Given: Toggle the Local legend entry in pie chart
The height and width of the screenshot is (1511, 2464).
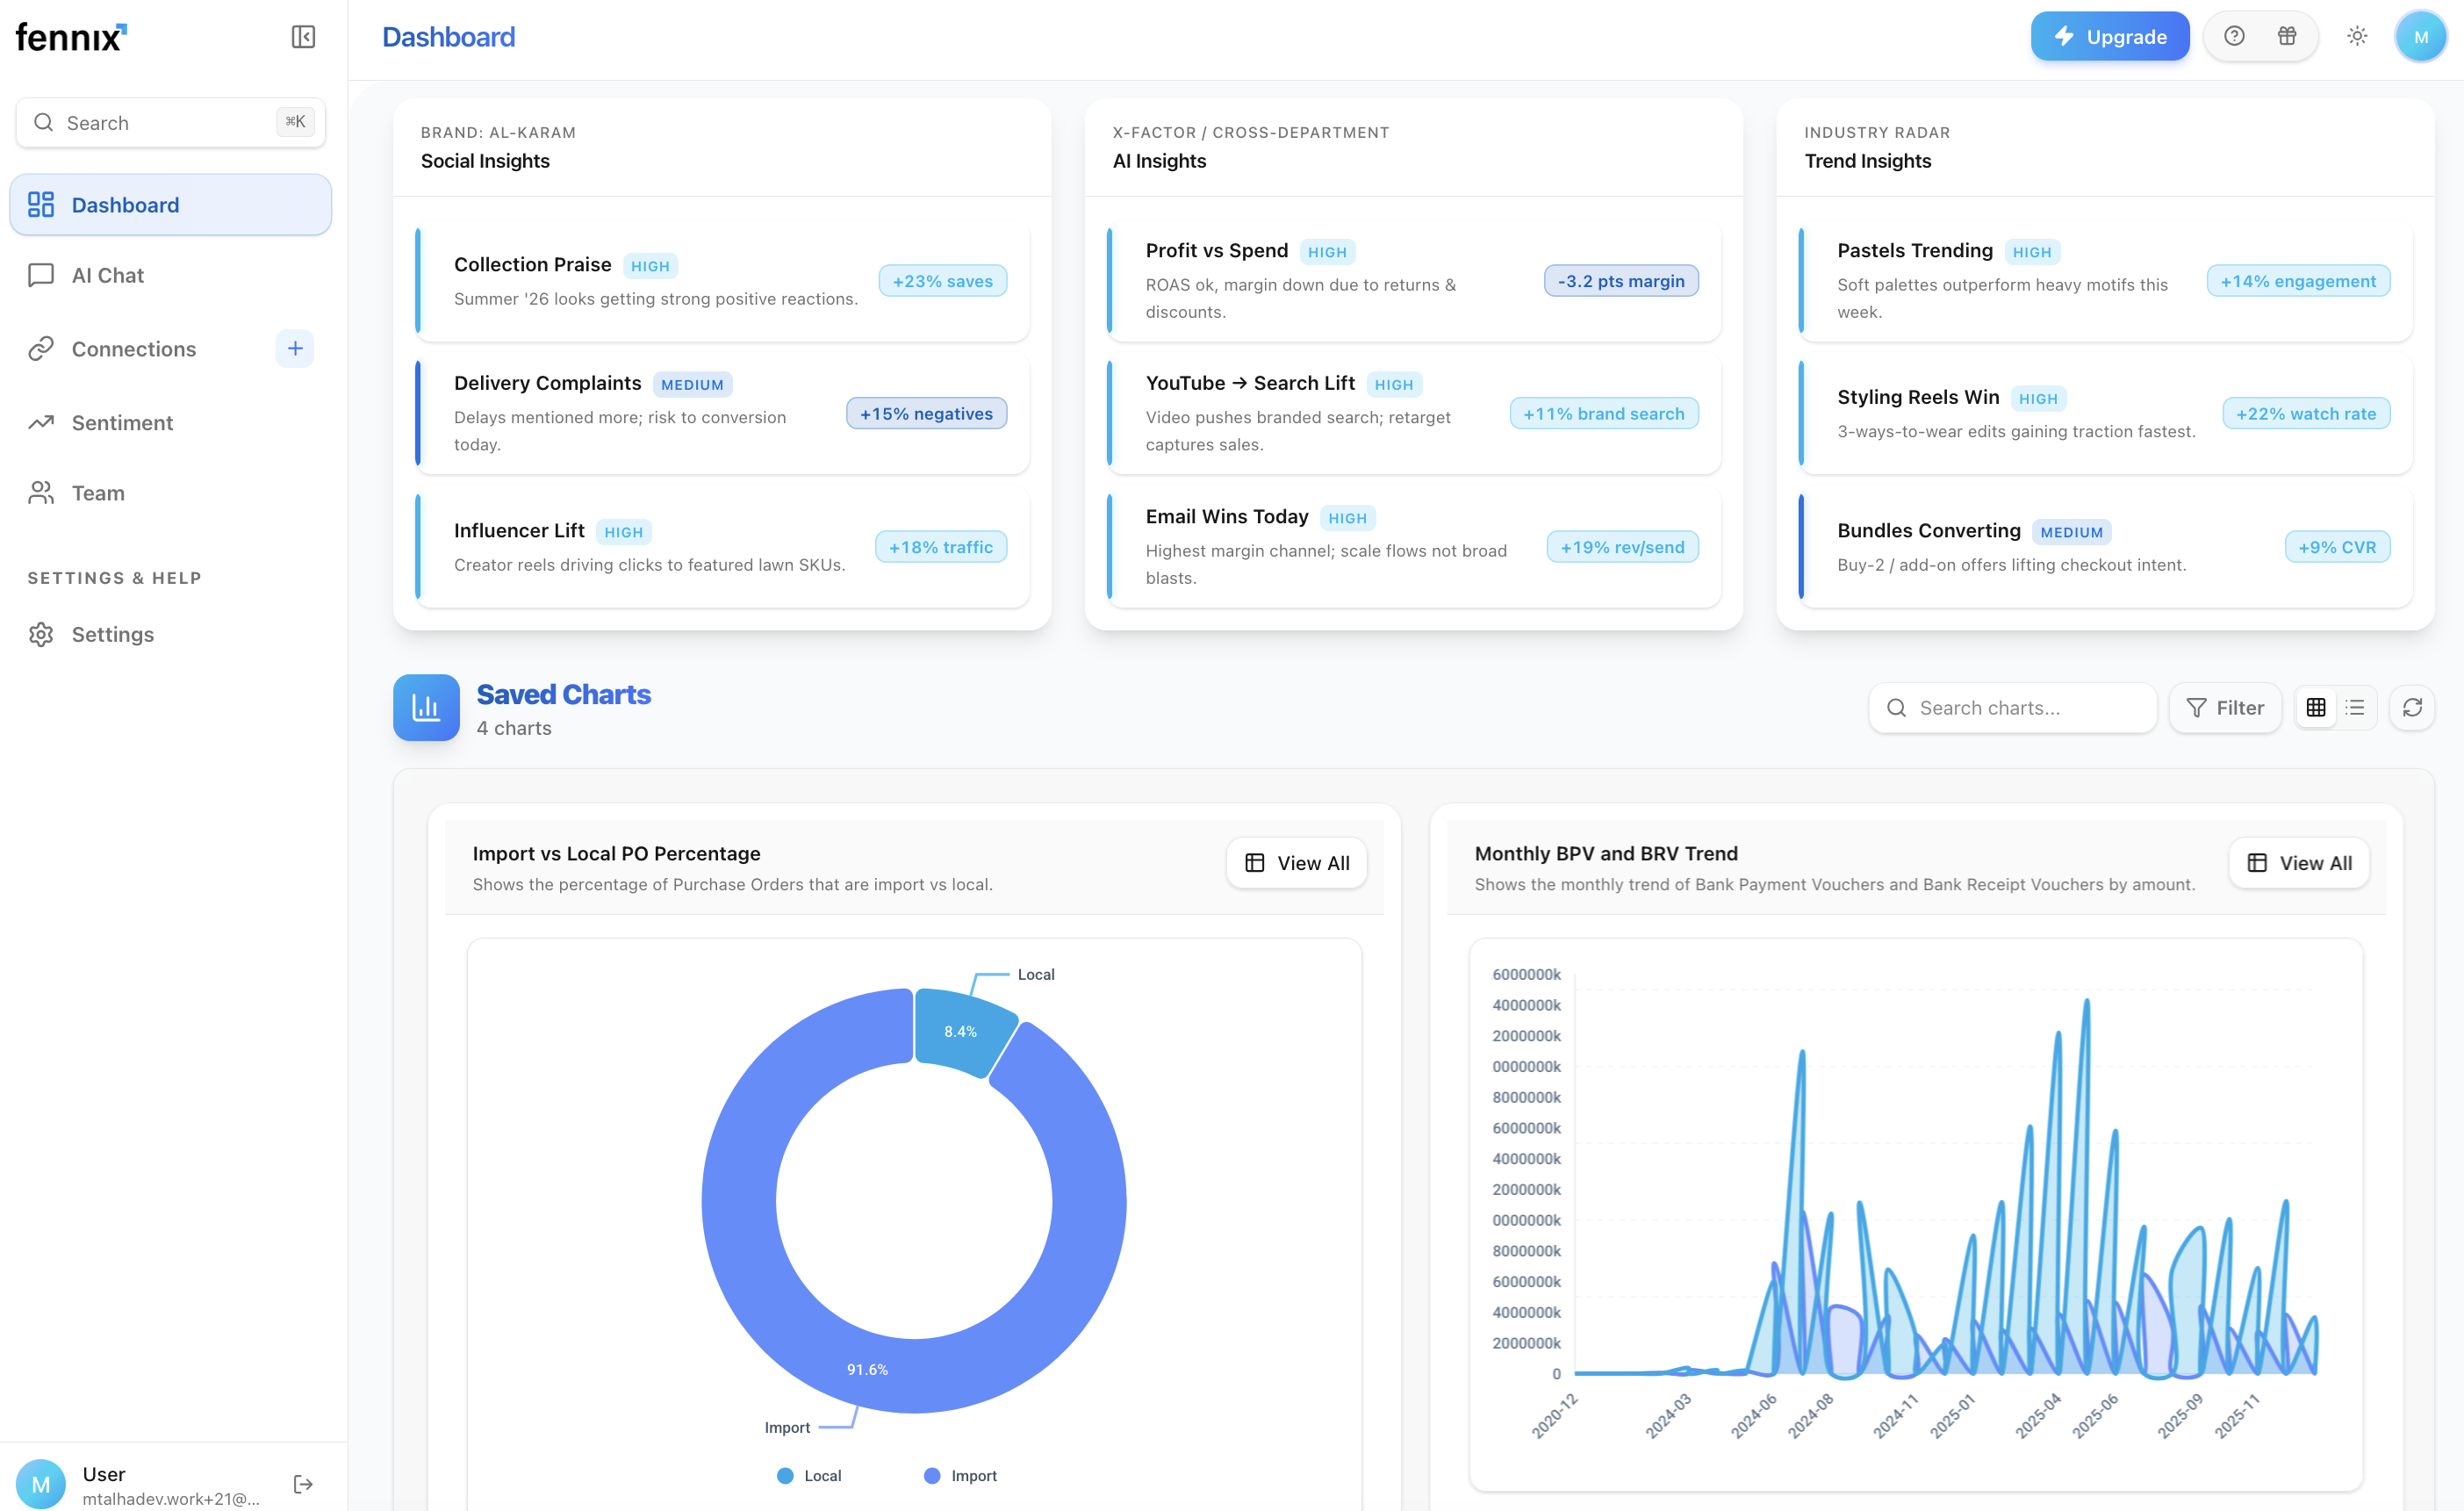Looking at the screenshot, I should [x=809, y=1475].
